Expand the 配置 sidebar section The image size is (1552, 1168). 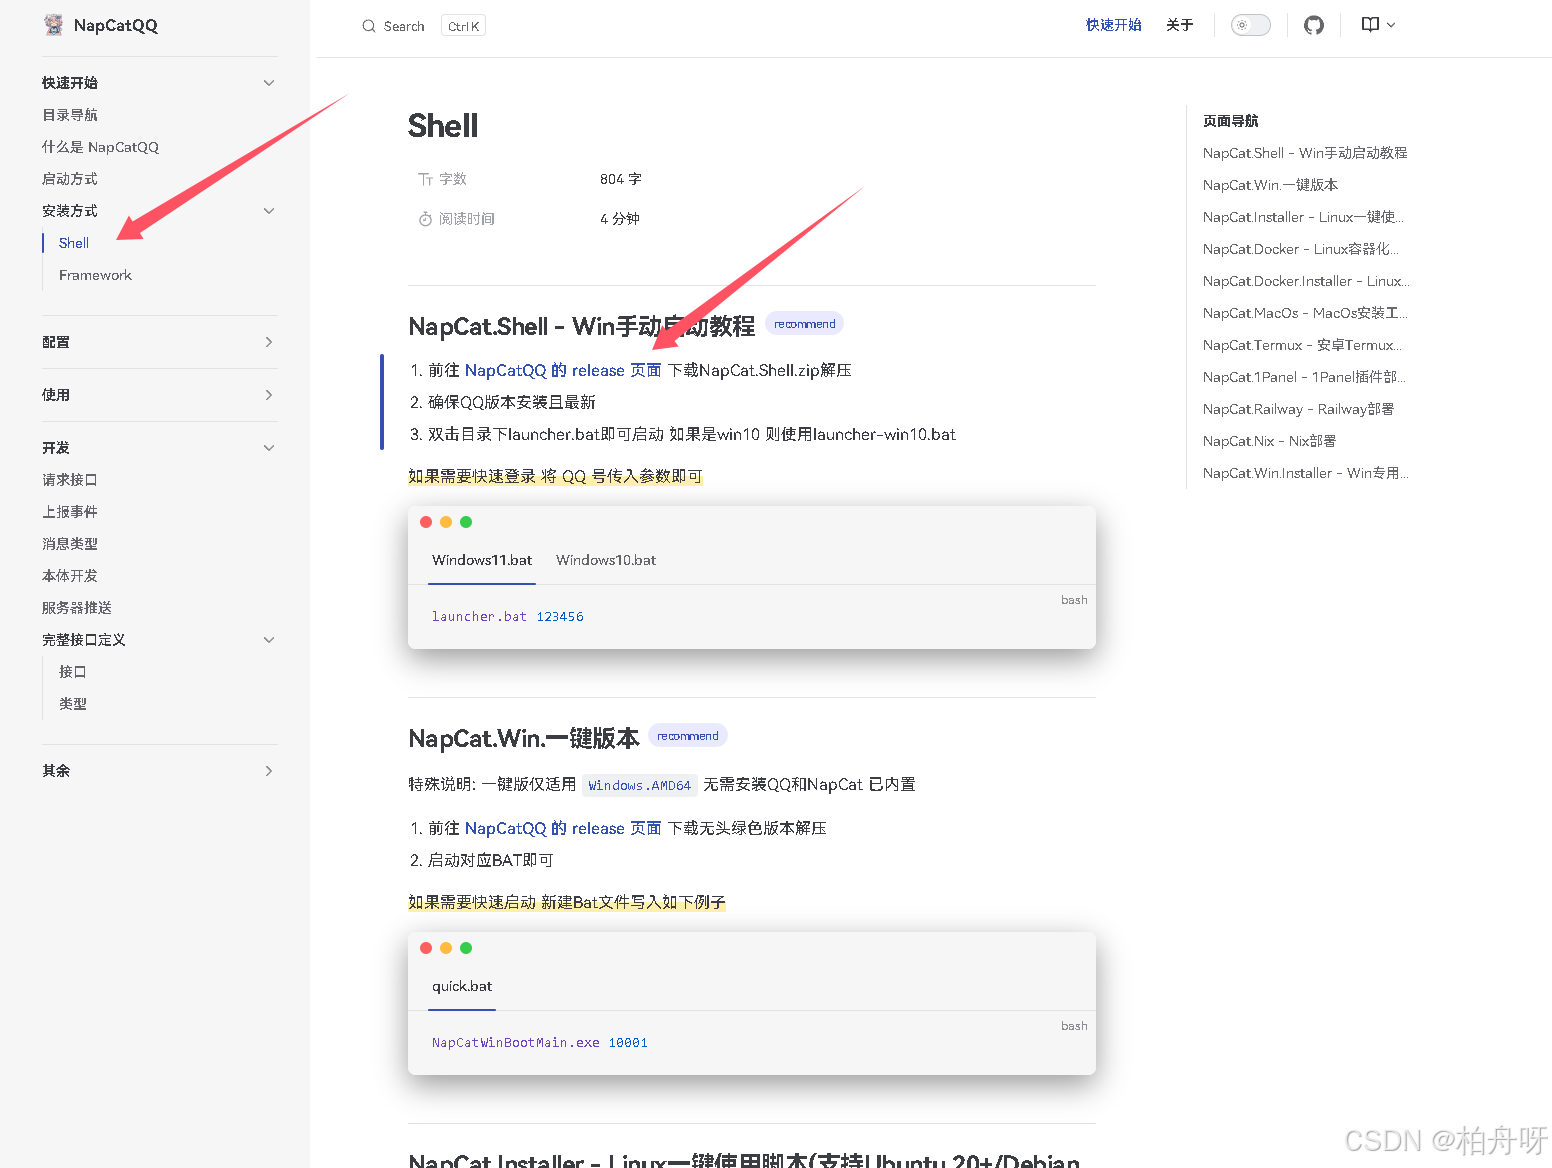tap(269, 342)
